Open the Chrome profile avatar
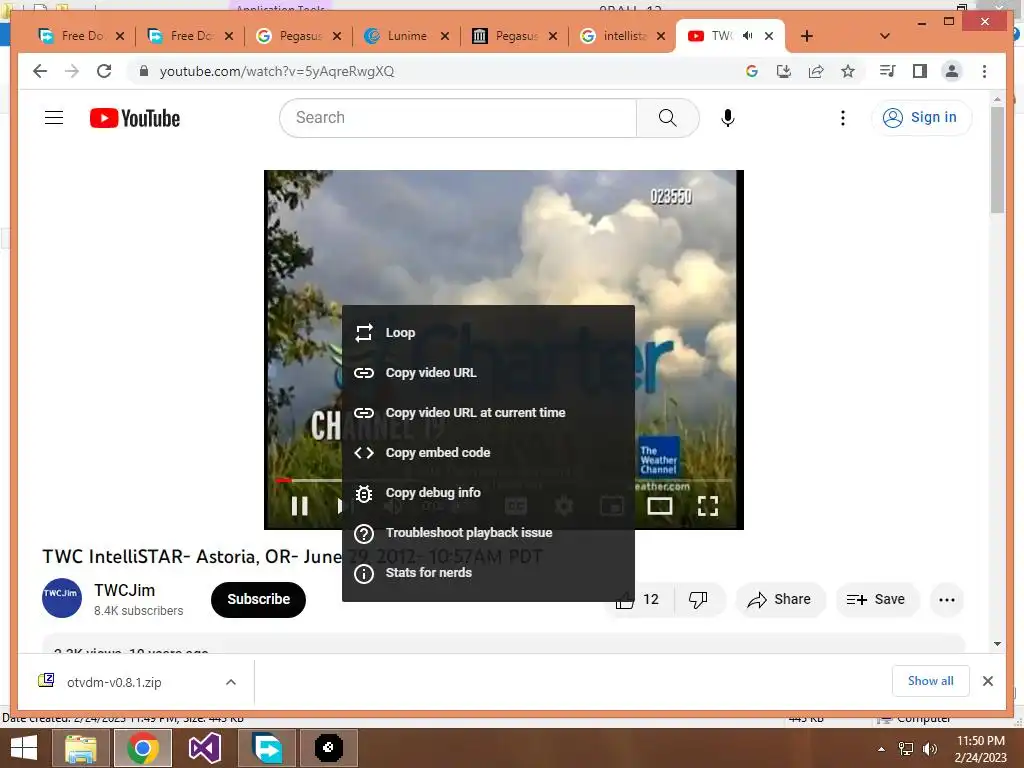The height and width of the screenshot is (768, 1024). click(952, 71)
